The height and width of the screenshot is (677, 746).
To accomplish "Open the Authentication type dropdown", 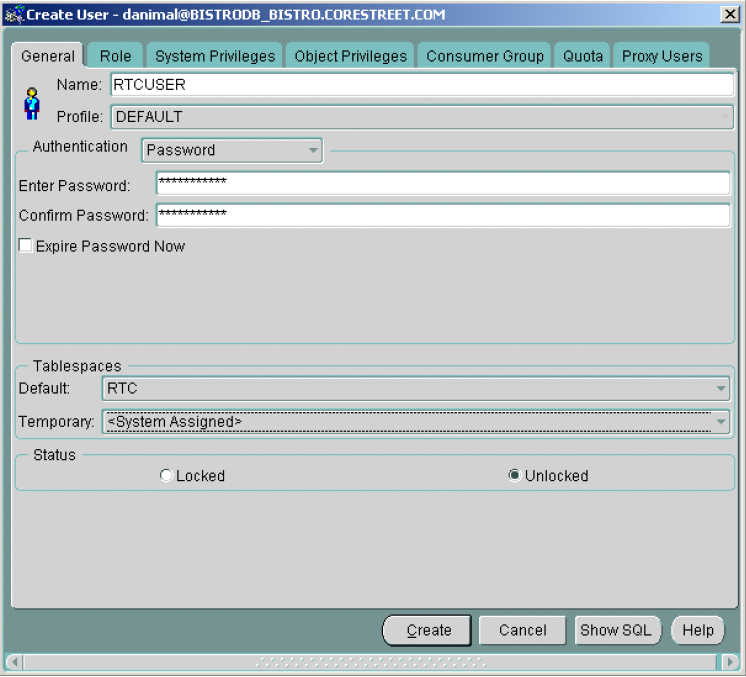I will click(313, 151).
